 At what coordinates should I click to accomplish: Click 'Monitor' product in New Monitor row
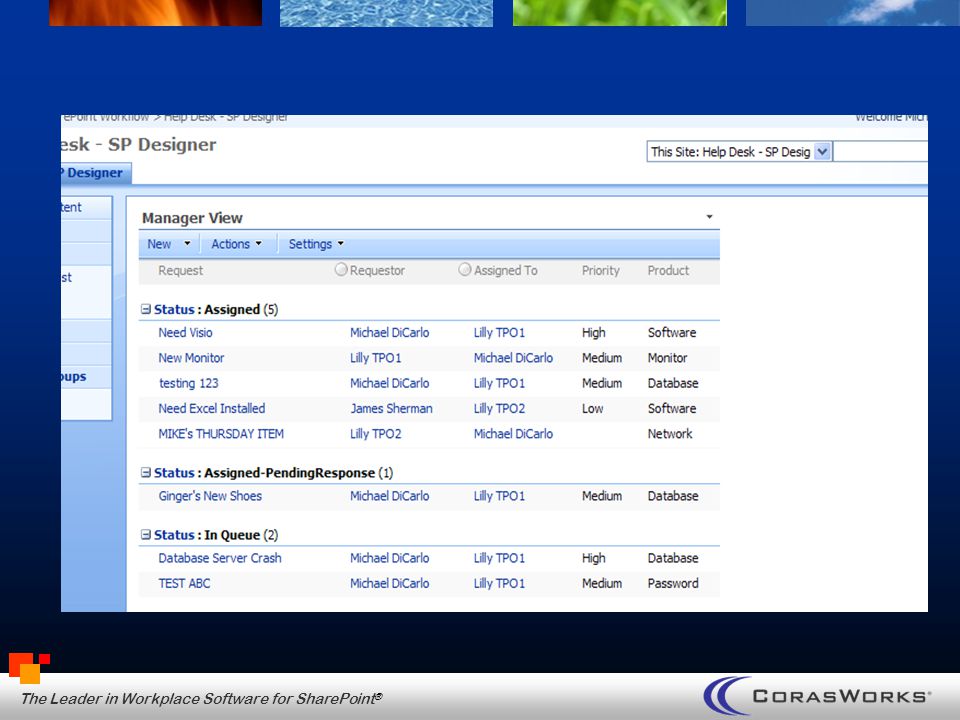click(x=667, y=358)
